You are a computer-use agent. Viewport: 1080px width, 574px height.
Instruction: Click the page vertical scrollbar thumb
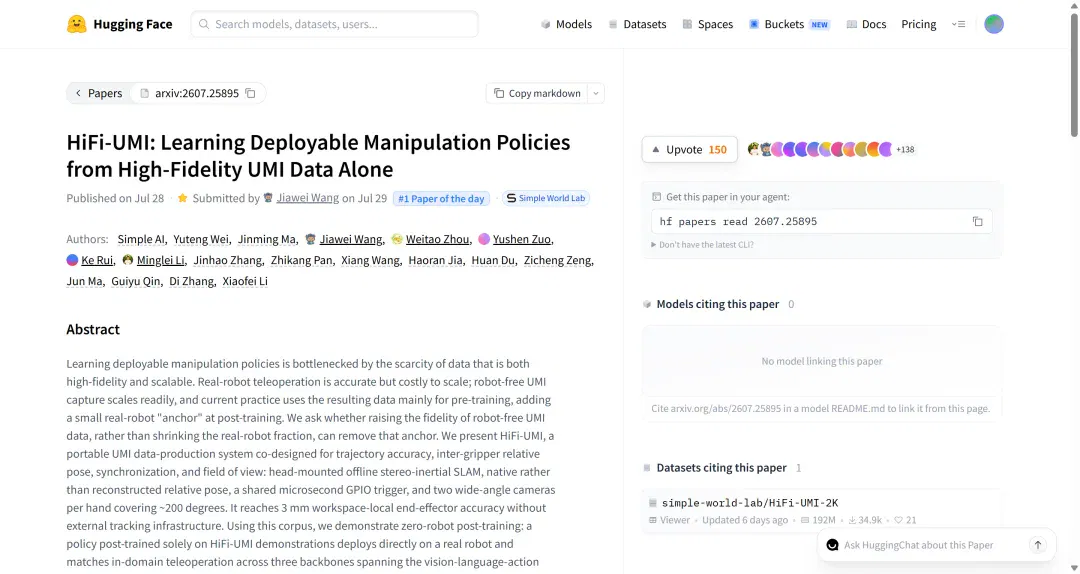(x=1074, y=76)
